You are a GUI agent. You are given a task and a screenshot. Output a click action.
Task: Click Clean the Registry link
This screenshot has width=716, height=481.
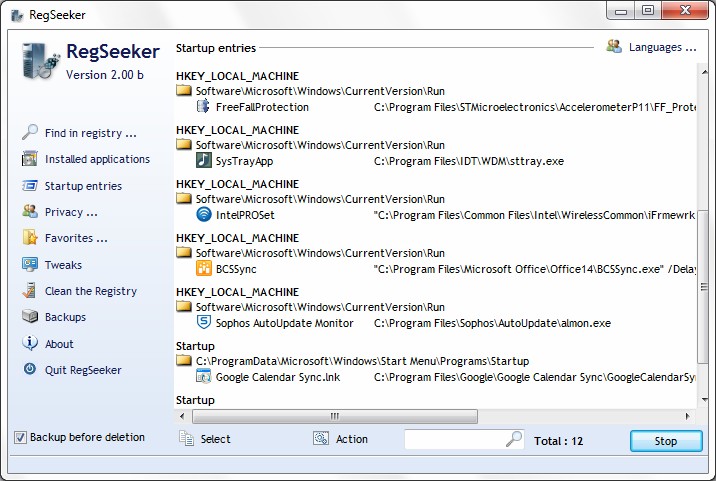91,291
